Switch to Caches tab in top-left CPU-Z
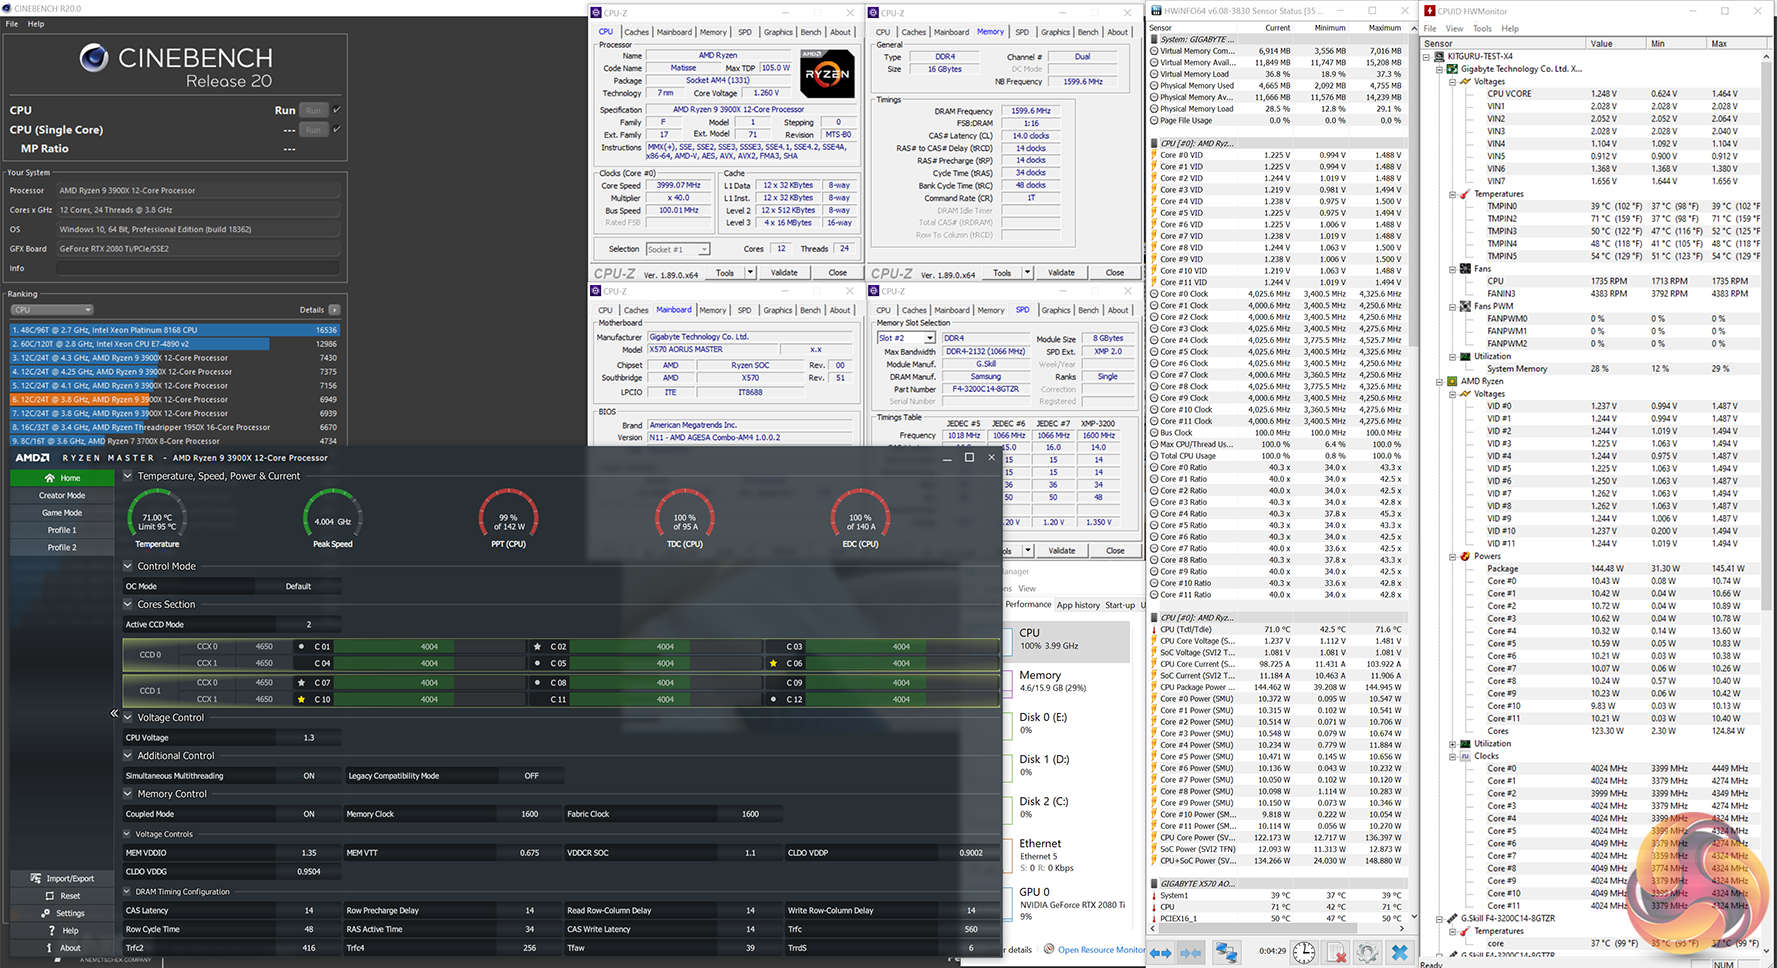Image resolution: width=1777 pixels, height=968 pixels. tap(636, 32)
